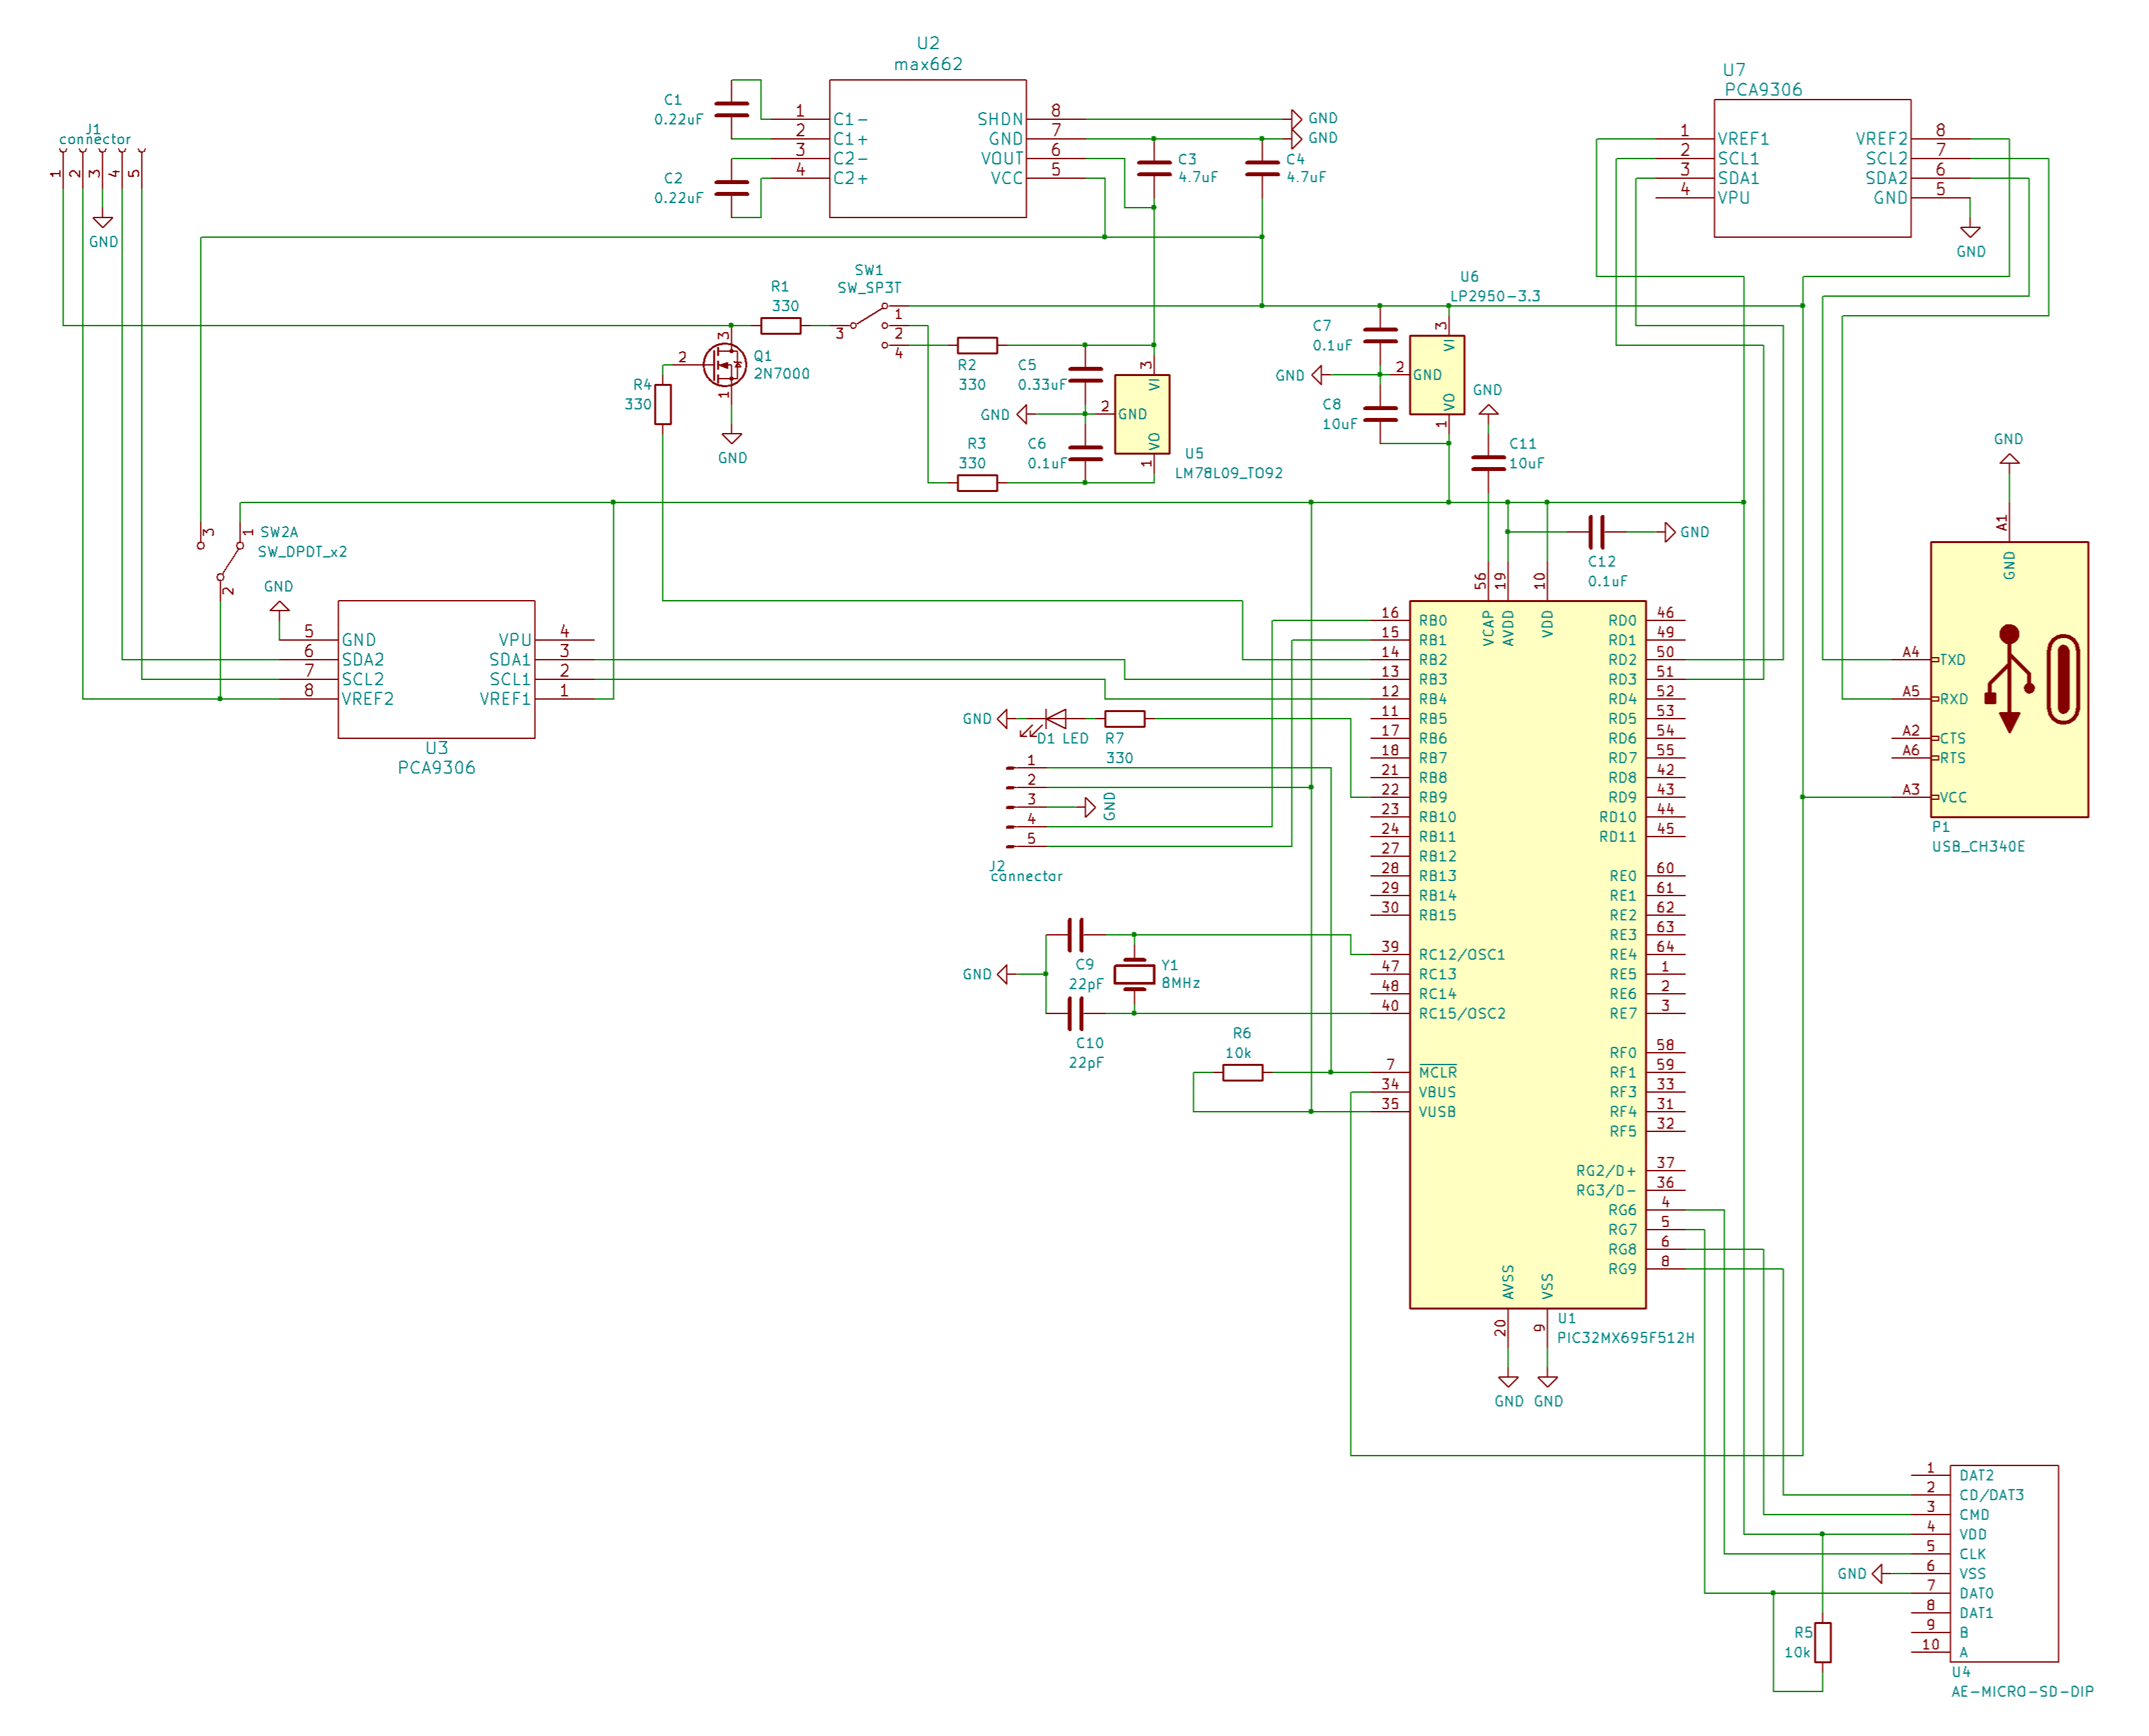
Task: Select the R5 10k resistor symbol
Action: coord(1822,1642)
